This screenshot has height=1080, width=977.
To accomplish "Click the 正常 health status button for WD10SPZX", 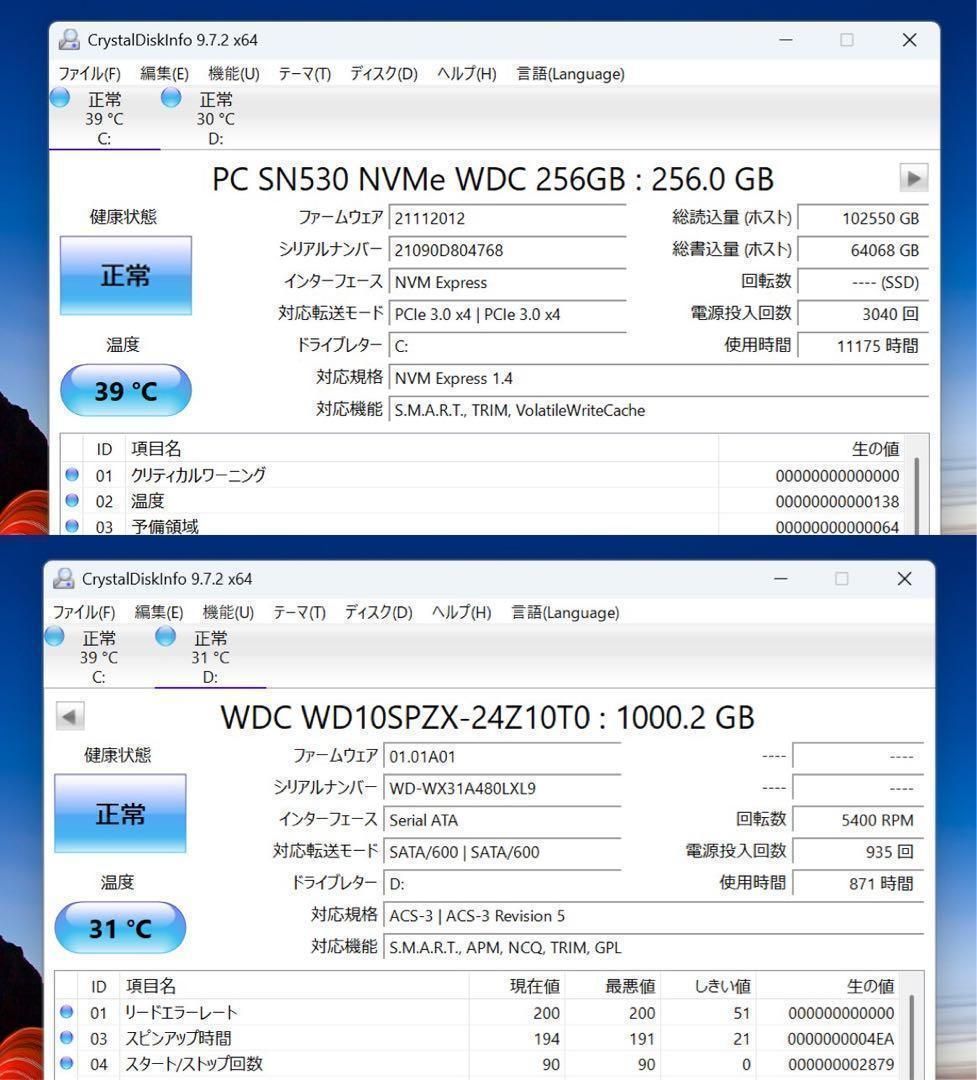I will pyautogui.click(x=120, y=814).
